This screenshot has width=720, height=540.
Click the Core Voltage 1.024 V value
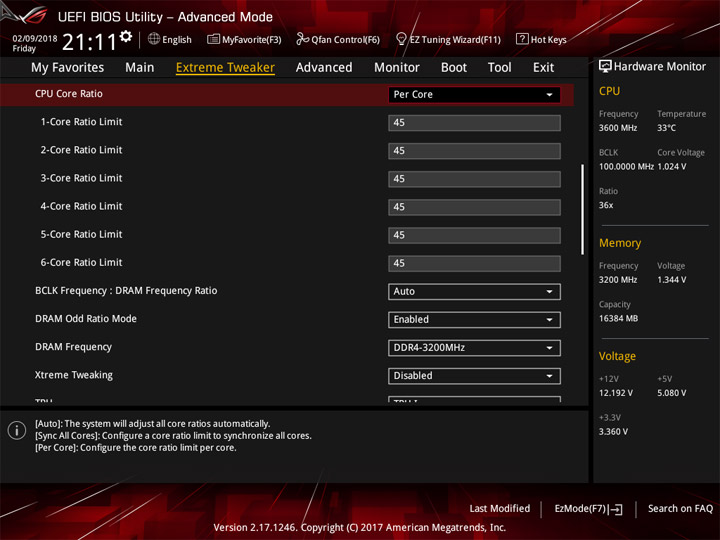(672, 167)
